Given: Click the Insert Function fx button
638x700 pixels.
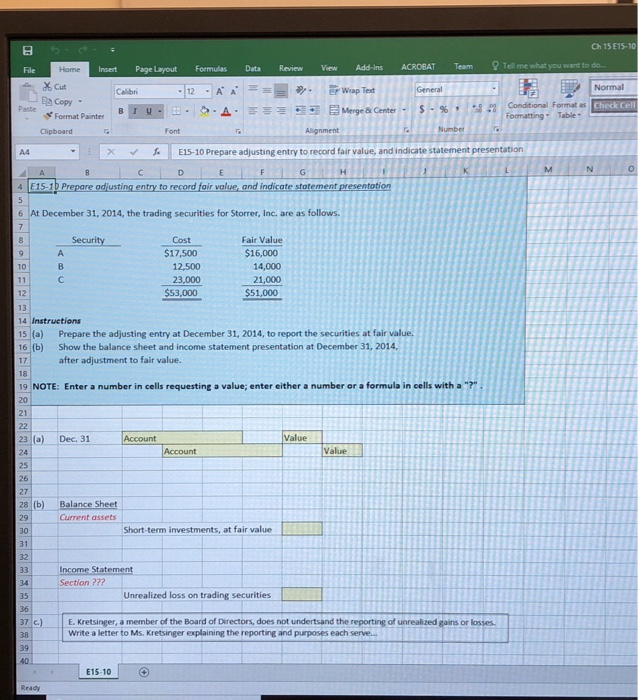Looking at the screenshot, I should point(156,152).
